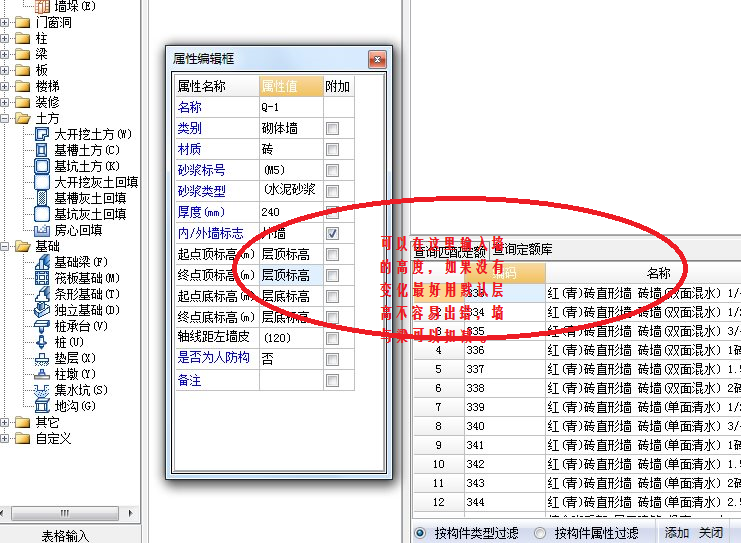Click the 门窗洞 folder icon

(x=22, y=22)
